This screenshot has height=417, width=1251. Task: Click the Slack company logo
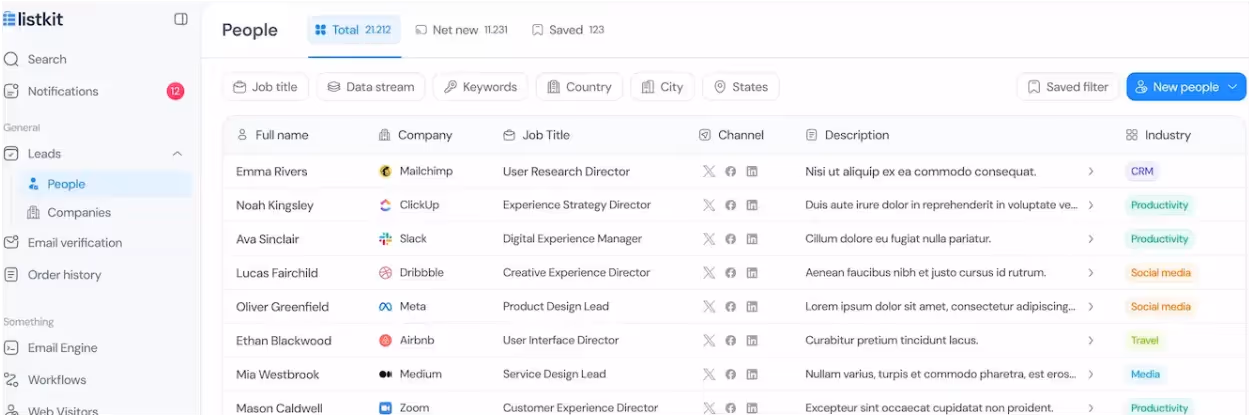pyautogui.click(x=386, y=239)
